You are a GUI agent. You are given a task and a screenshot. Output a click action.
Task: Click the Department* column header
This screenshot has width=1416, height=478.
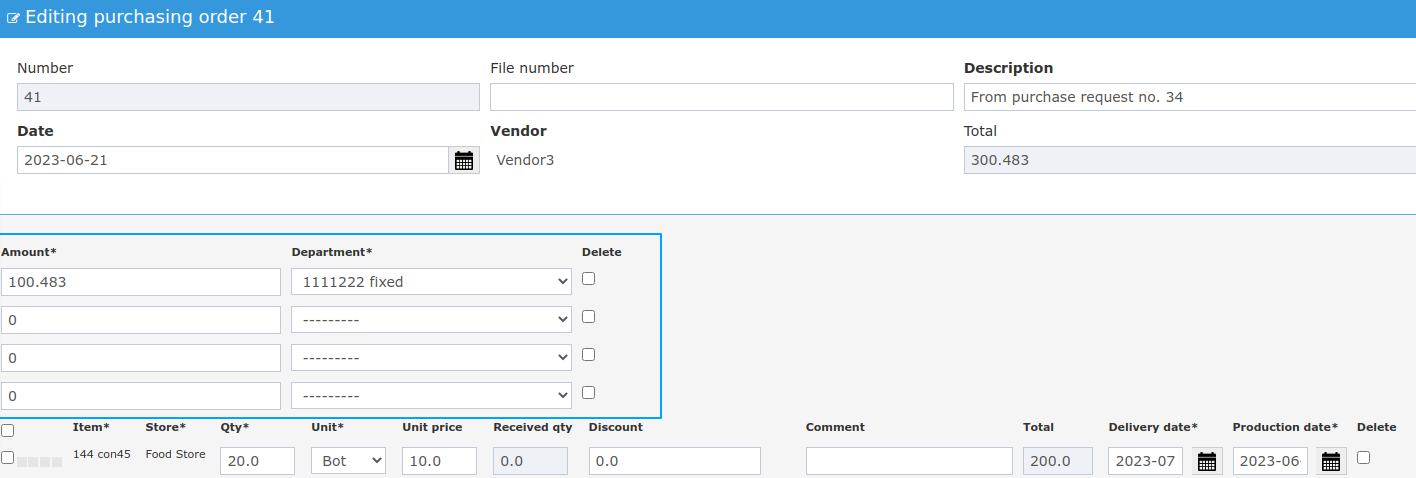[331, 252]
